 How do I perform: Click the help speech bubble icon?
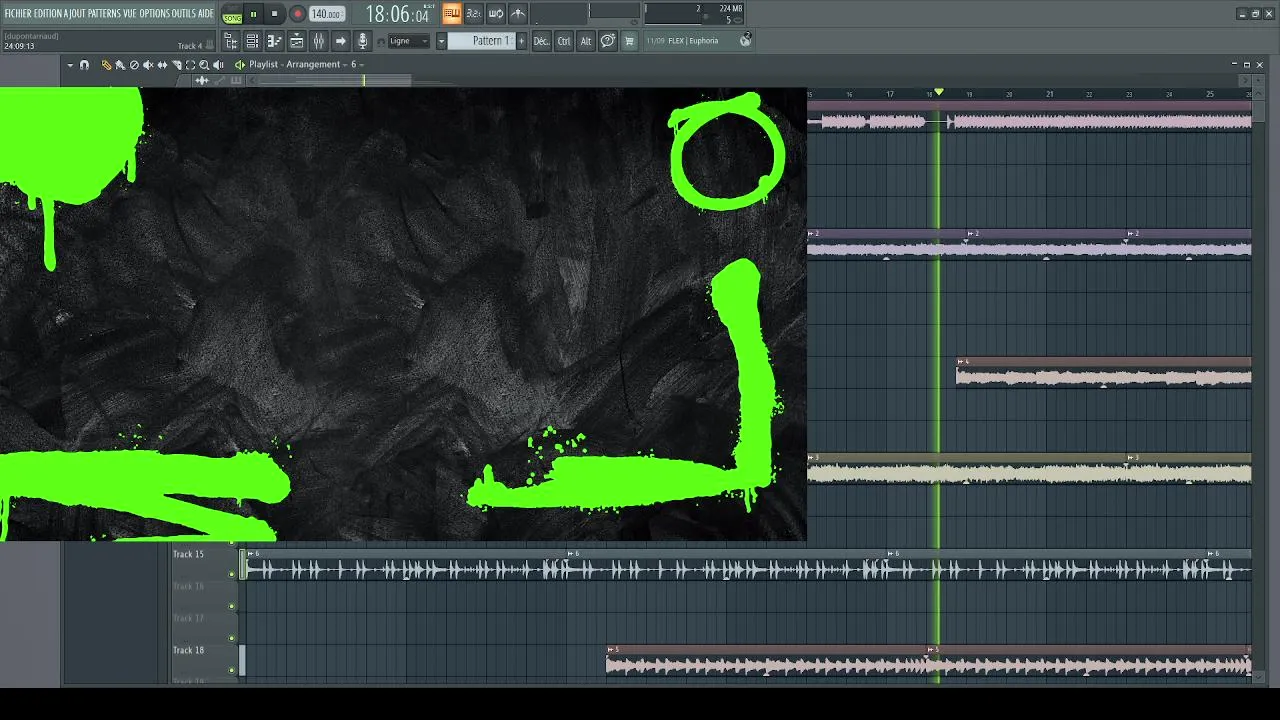607,41
